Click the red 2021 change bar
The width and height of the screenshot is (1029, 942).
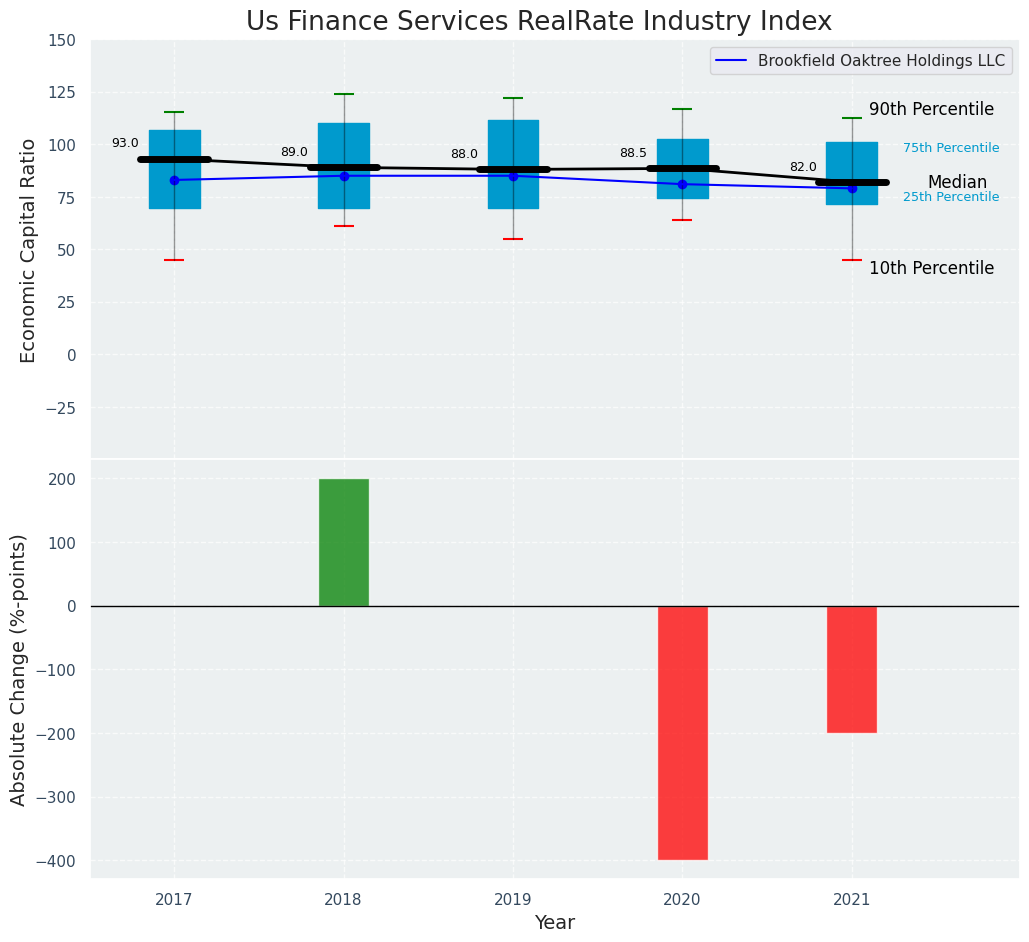point(851,669)
